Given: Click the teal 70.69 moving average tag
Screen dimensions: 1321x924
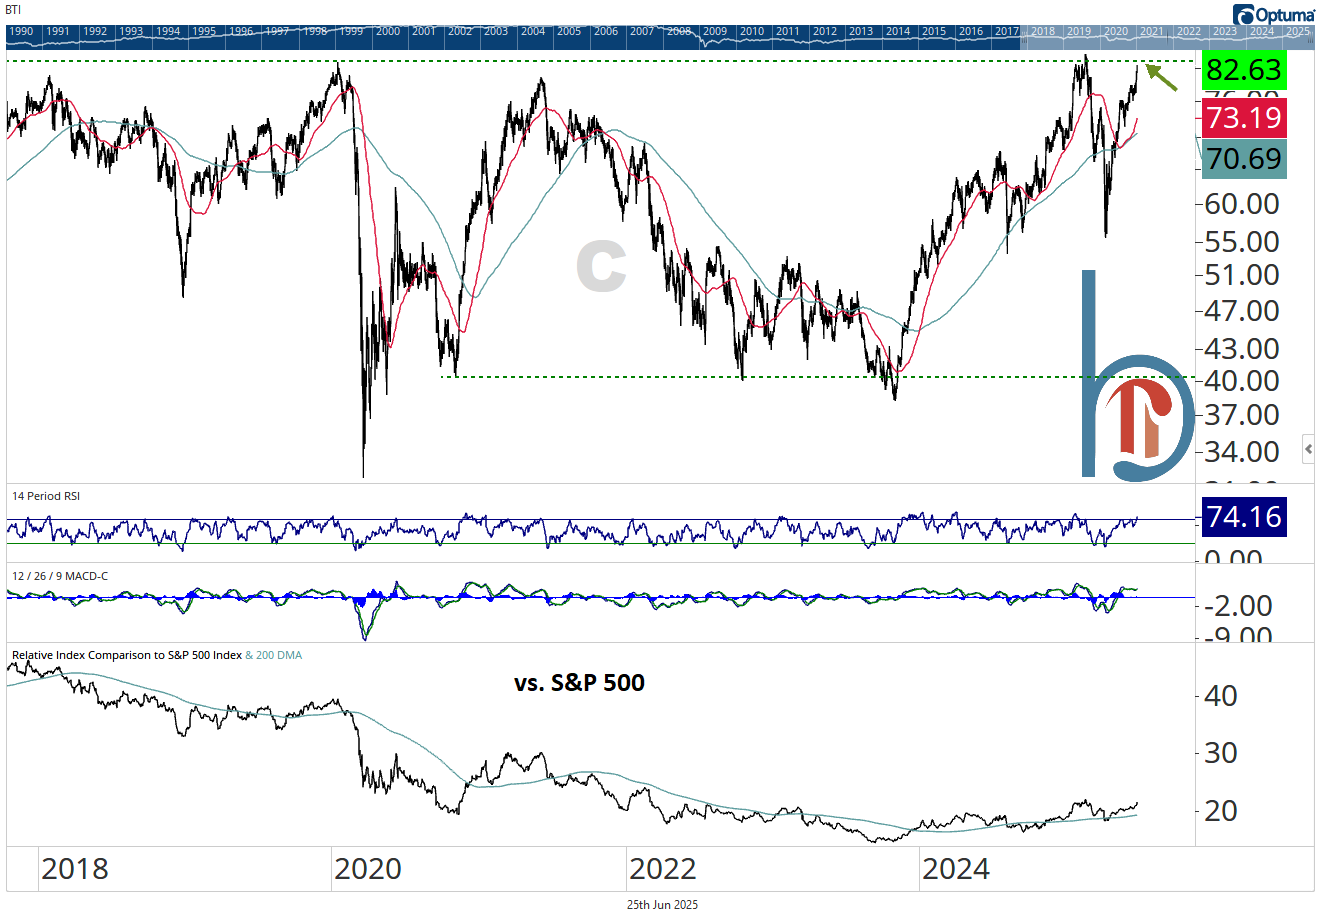Looking at the screenshot, I should (x=1243, y=159).
